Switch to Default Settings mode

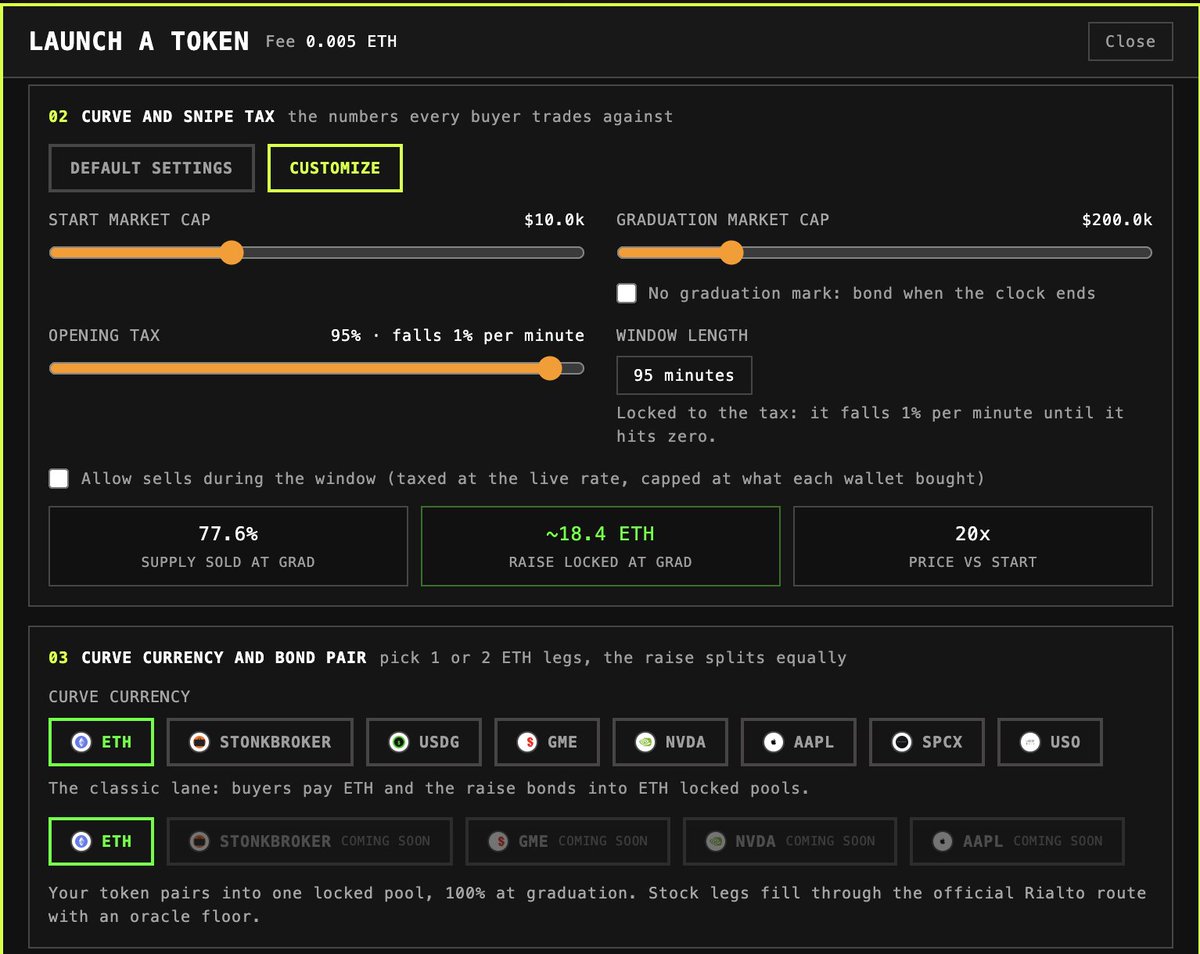[151, 168]
